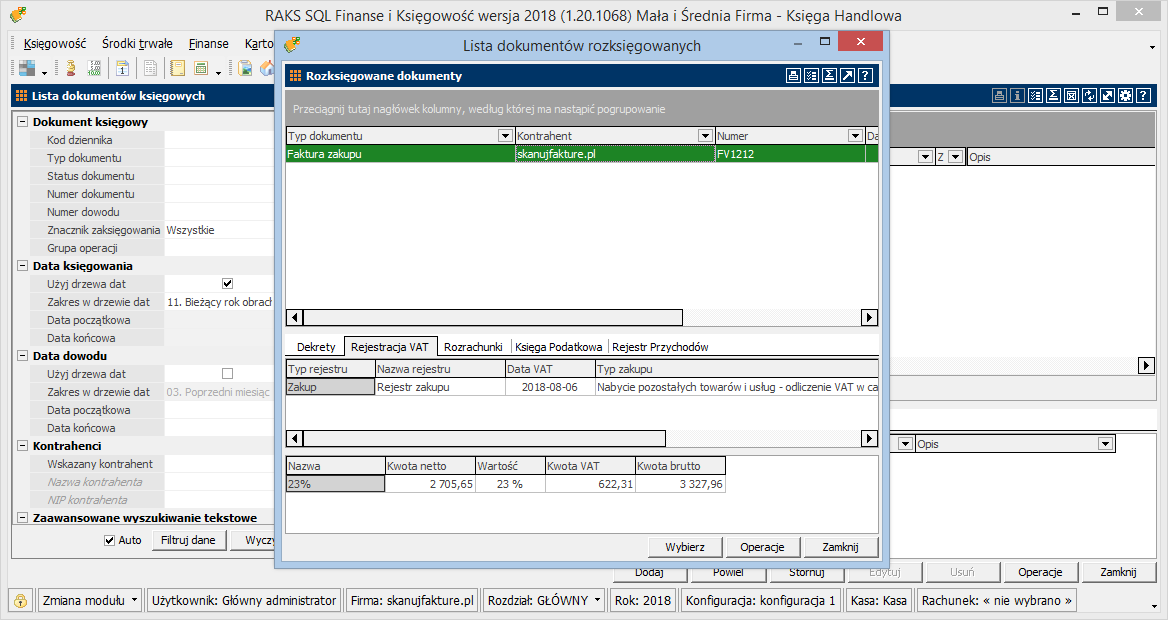Check Użyj drzewa dat under Data dowodu
The width and height of the screenshot is (1168, 620).
pyautogui.click(x=227, y=374)
